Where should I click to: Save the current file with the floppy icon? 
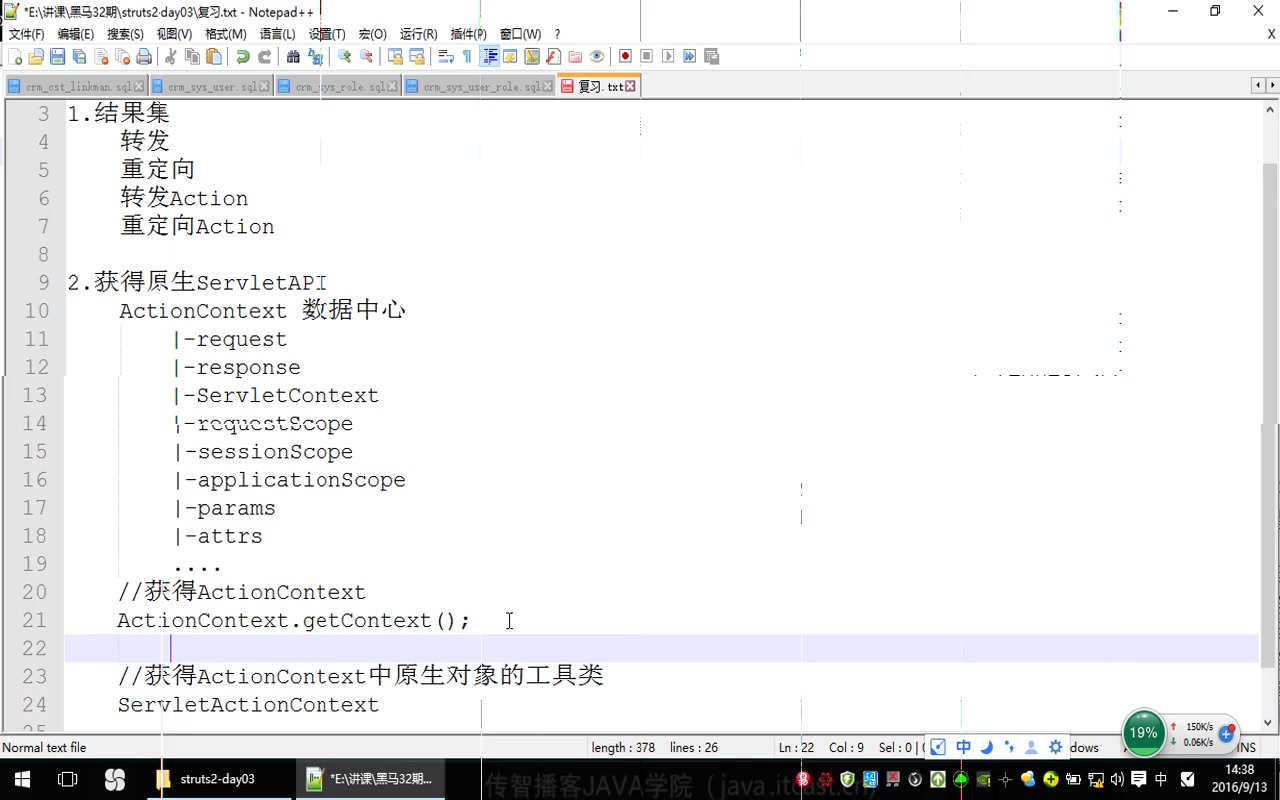57,57
